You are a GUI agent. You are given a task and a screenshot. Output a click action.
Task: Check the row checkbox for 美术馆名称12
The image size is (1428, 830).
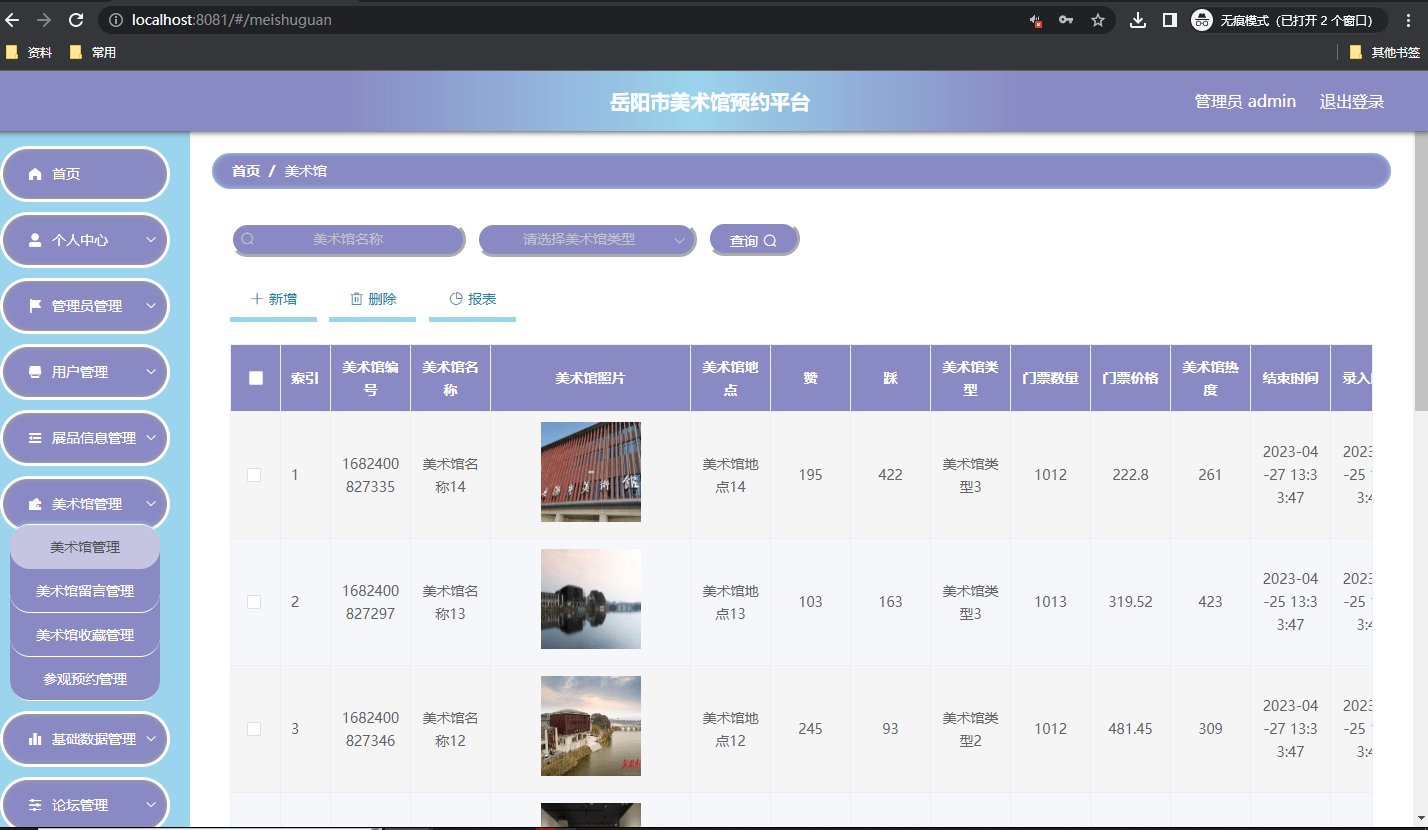[x=254, y=729]
